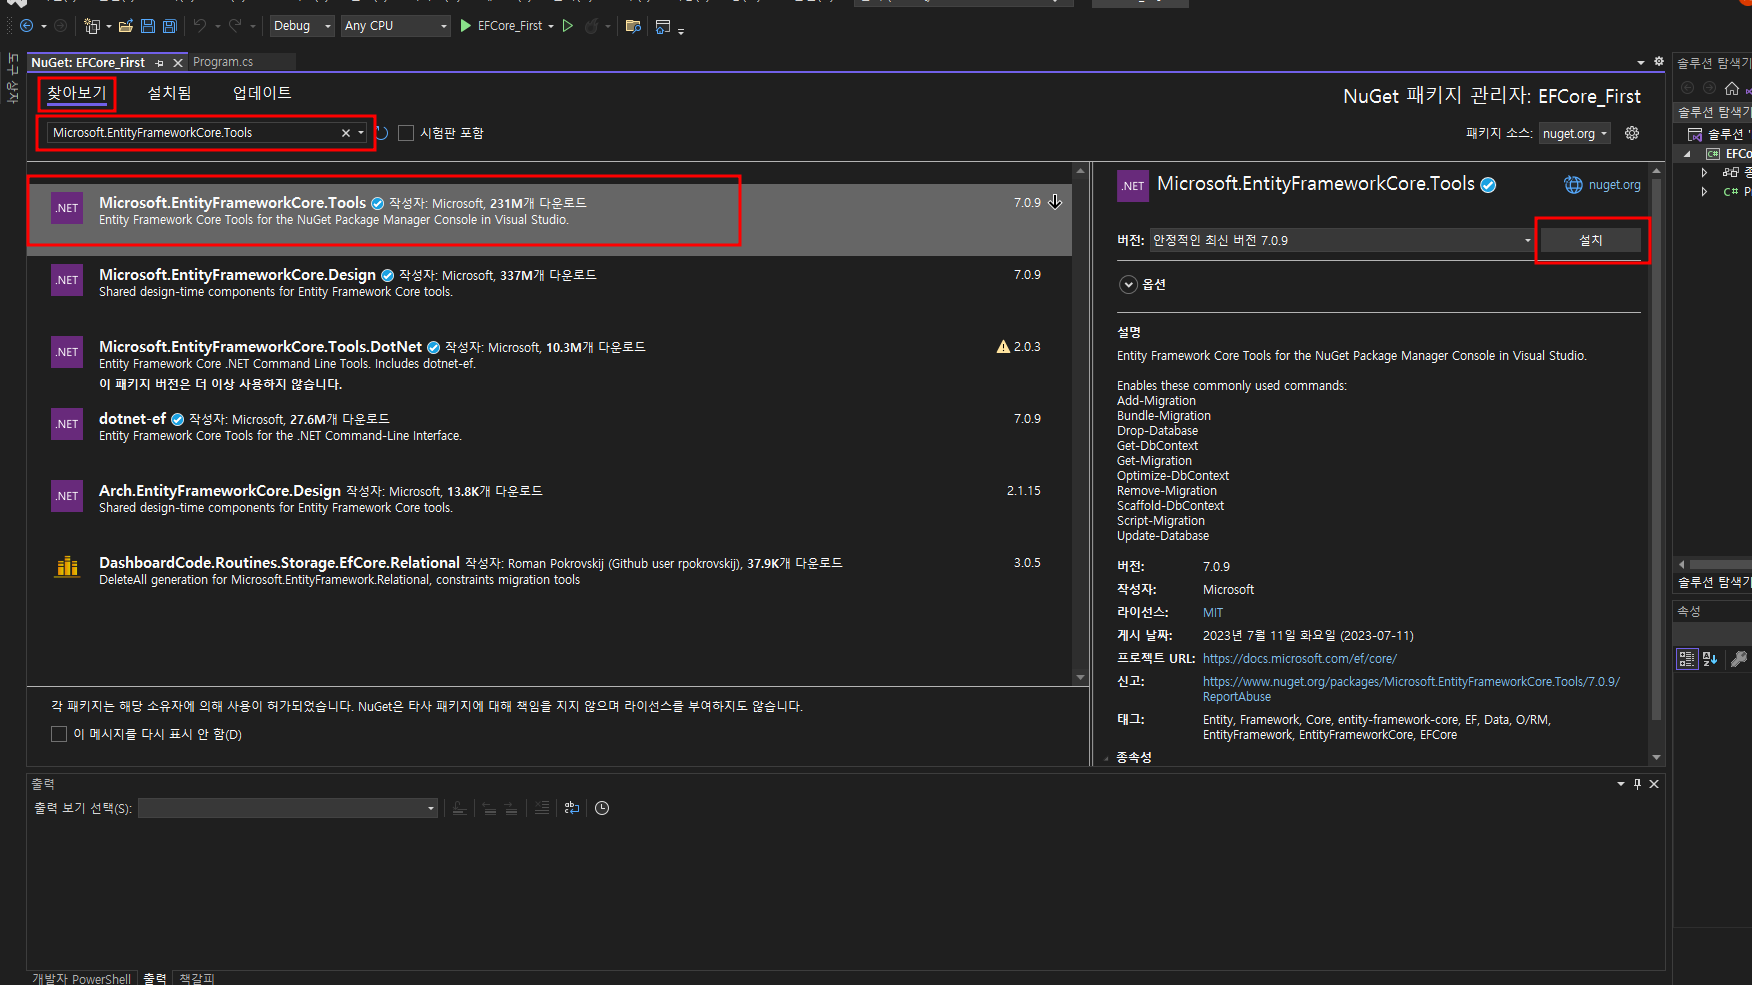
Task: Open the EFCore_First startup target dropdown arrow
Action: pos(551,26)
